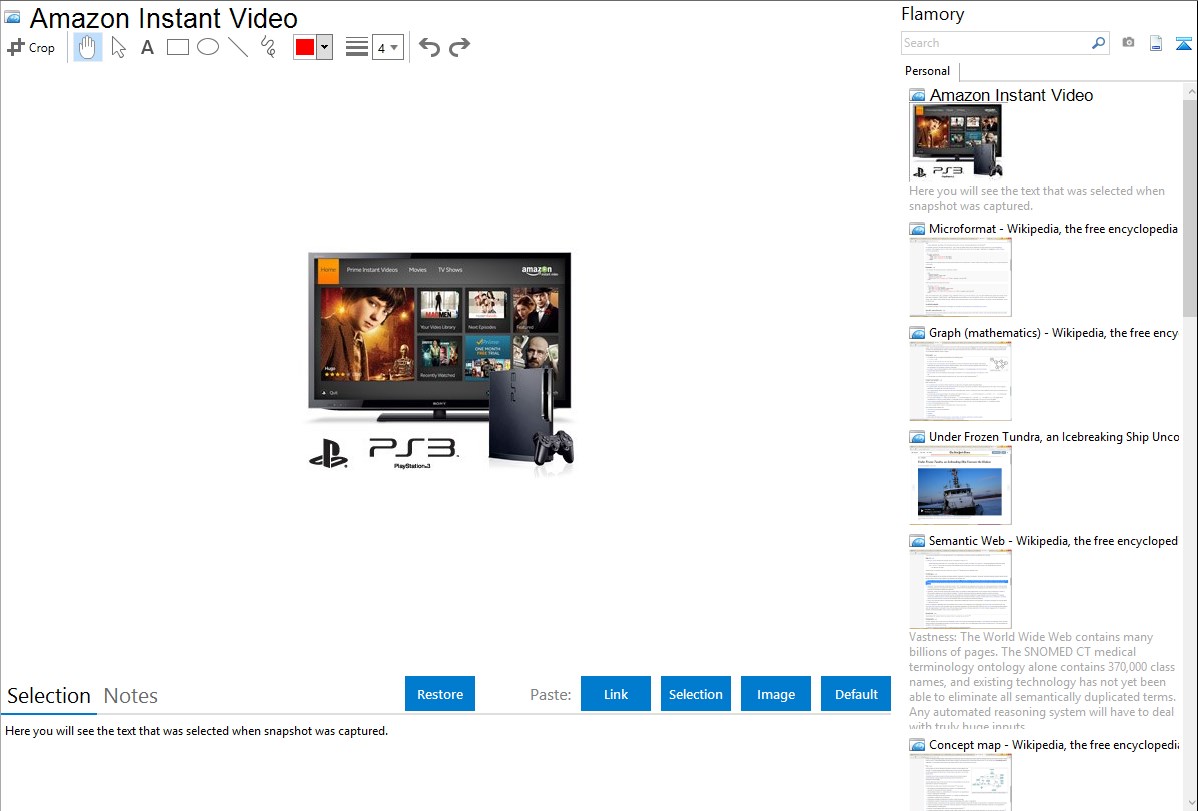
Task: Select the text annotation tool
Action: pyautogui.click(x=147, y=47)
